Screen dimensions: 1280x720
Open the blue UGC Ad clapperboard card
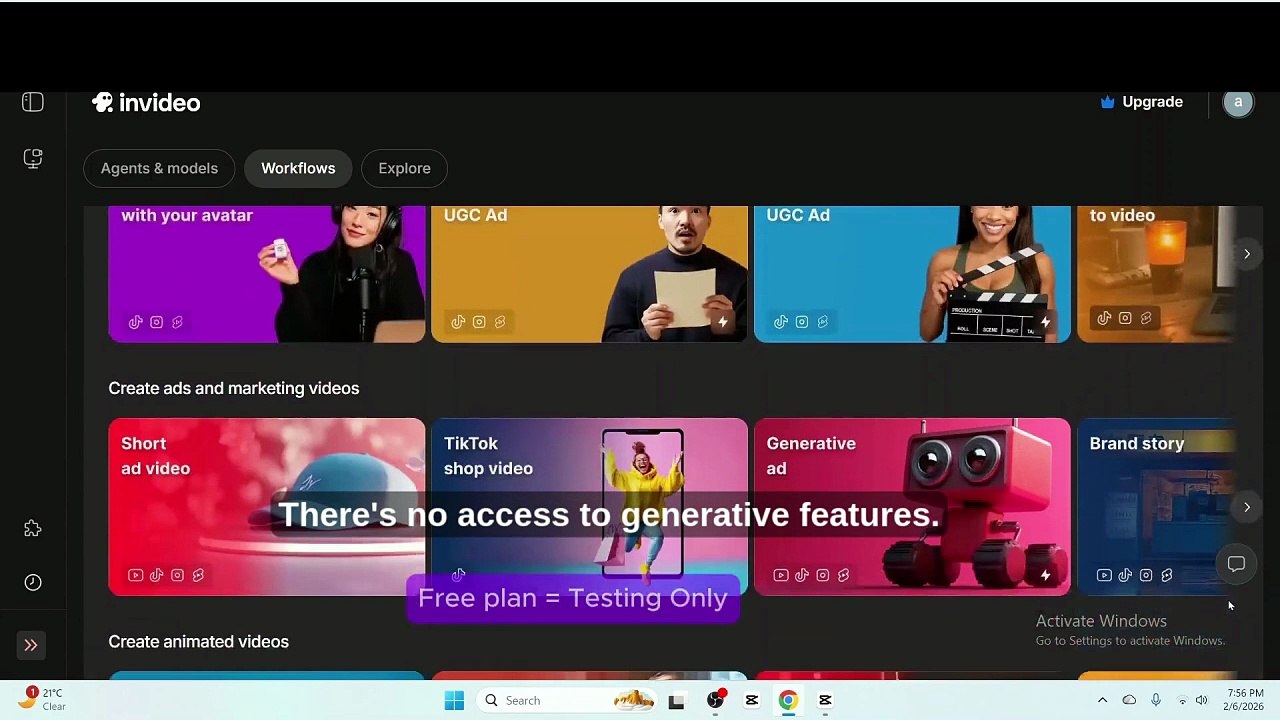912,274
